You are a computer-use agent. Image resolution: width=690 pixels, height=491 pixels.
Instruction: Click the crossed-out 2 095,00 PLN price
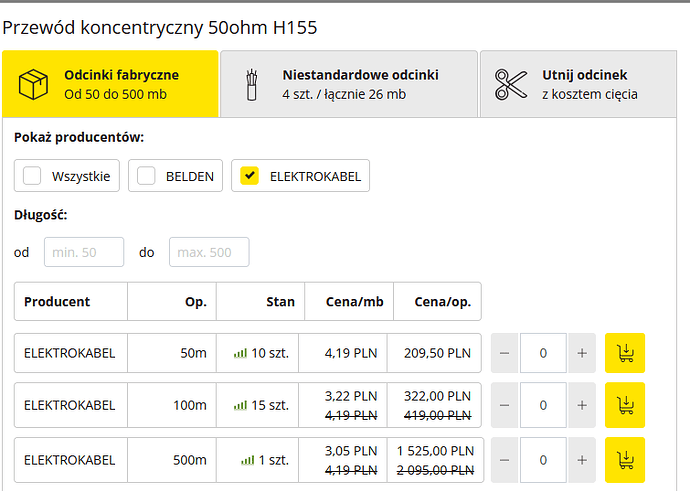[435, 470]
